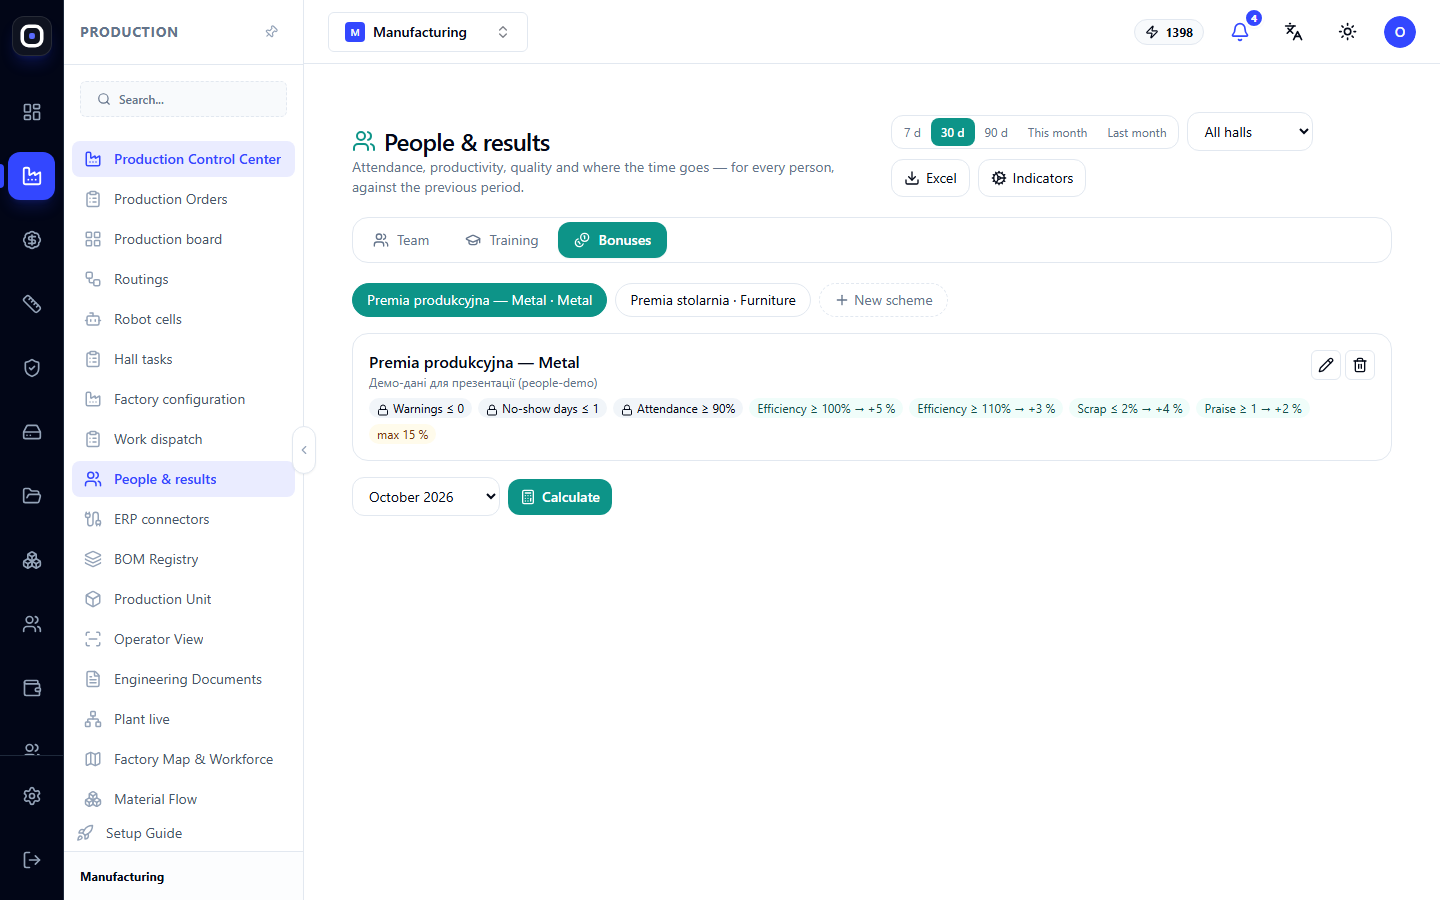
Task: Switch the period to 7 d
Action: [912, 132]
